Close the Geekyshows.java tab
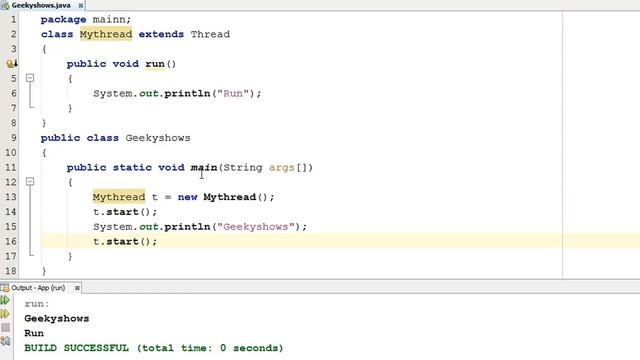 [x=81, y=5]
